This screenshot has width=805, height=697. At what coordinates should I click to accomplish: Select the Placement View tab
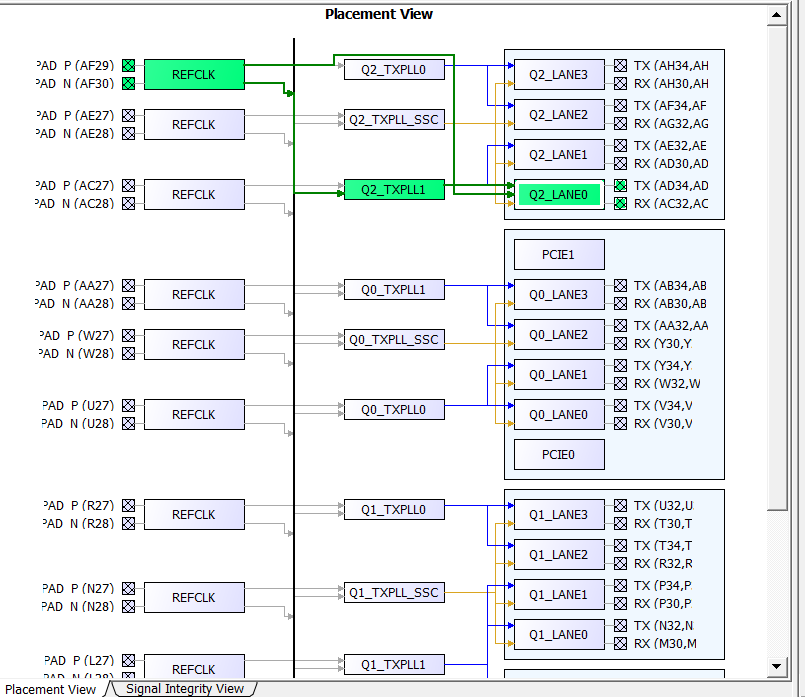point(51,688)
